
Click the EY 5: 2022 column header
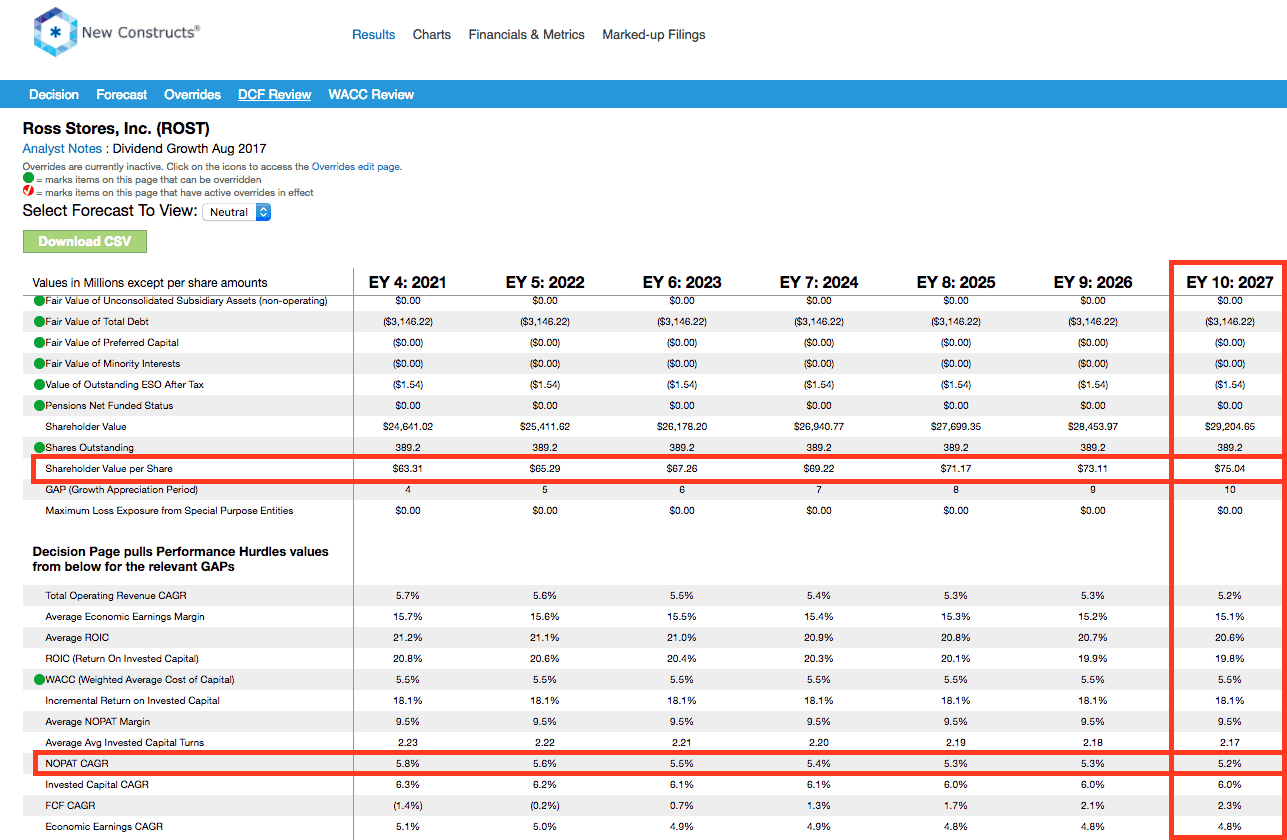click(545, 282)
